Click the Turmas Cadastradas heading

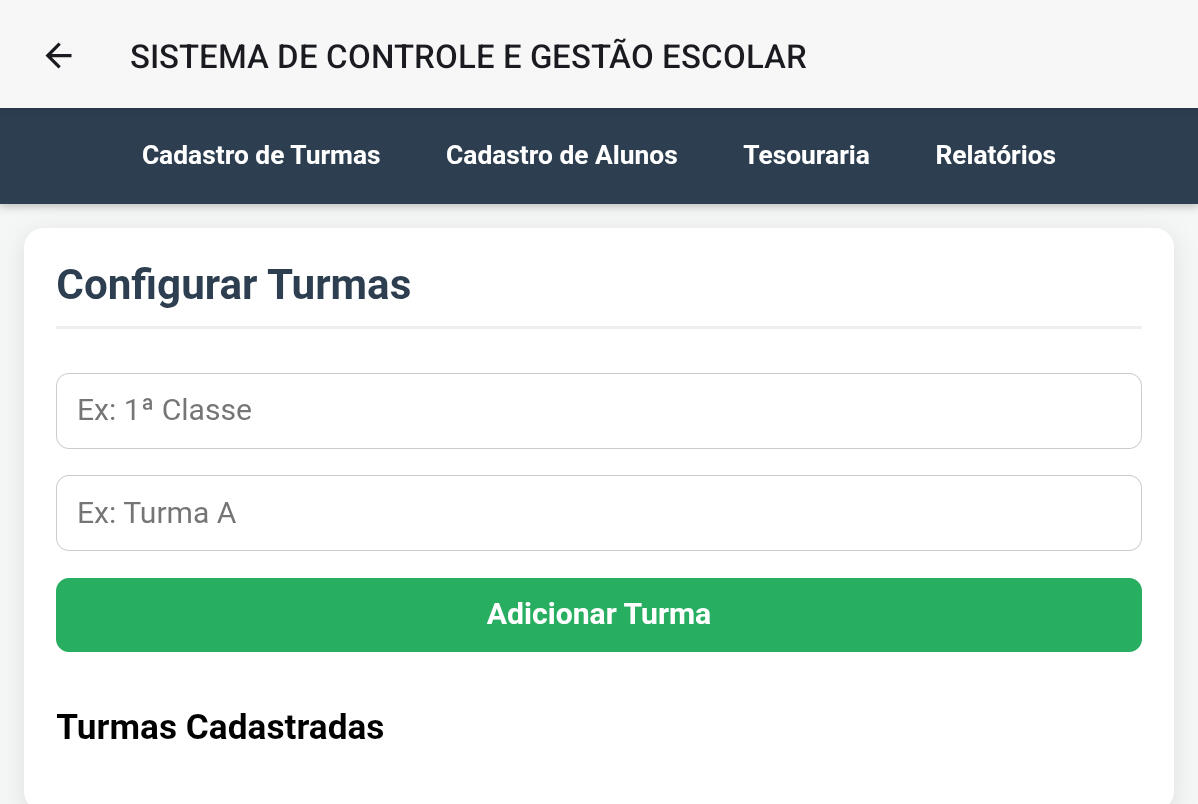pos(220,727)
